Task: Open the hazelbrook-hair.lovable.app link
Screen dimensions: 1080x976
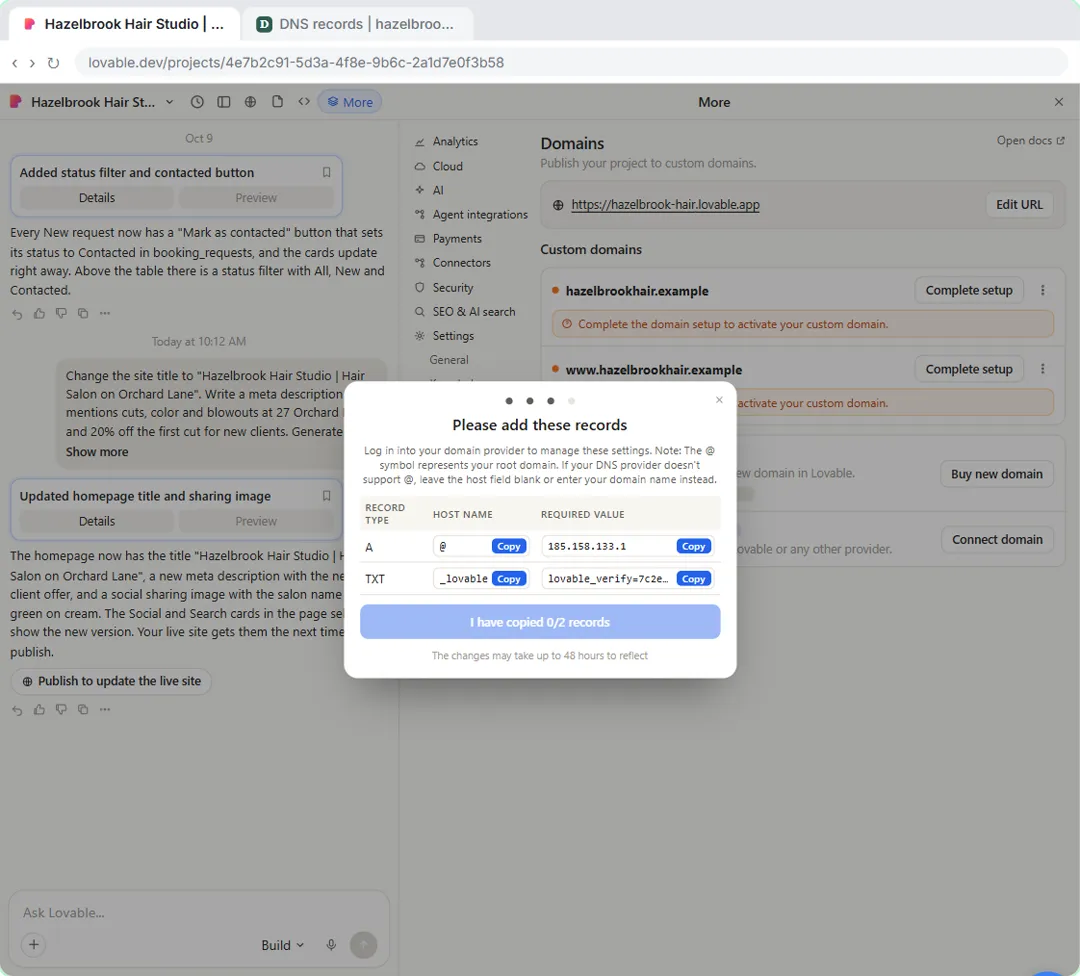Action: (665, 205)
